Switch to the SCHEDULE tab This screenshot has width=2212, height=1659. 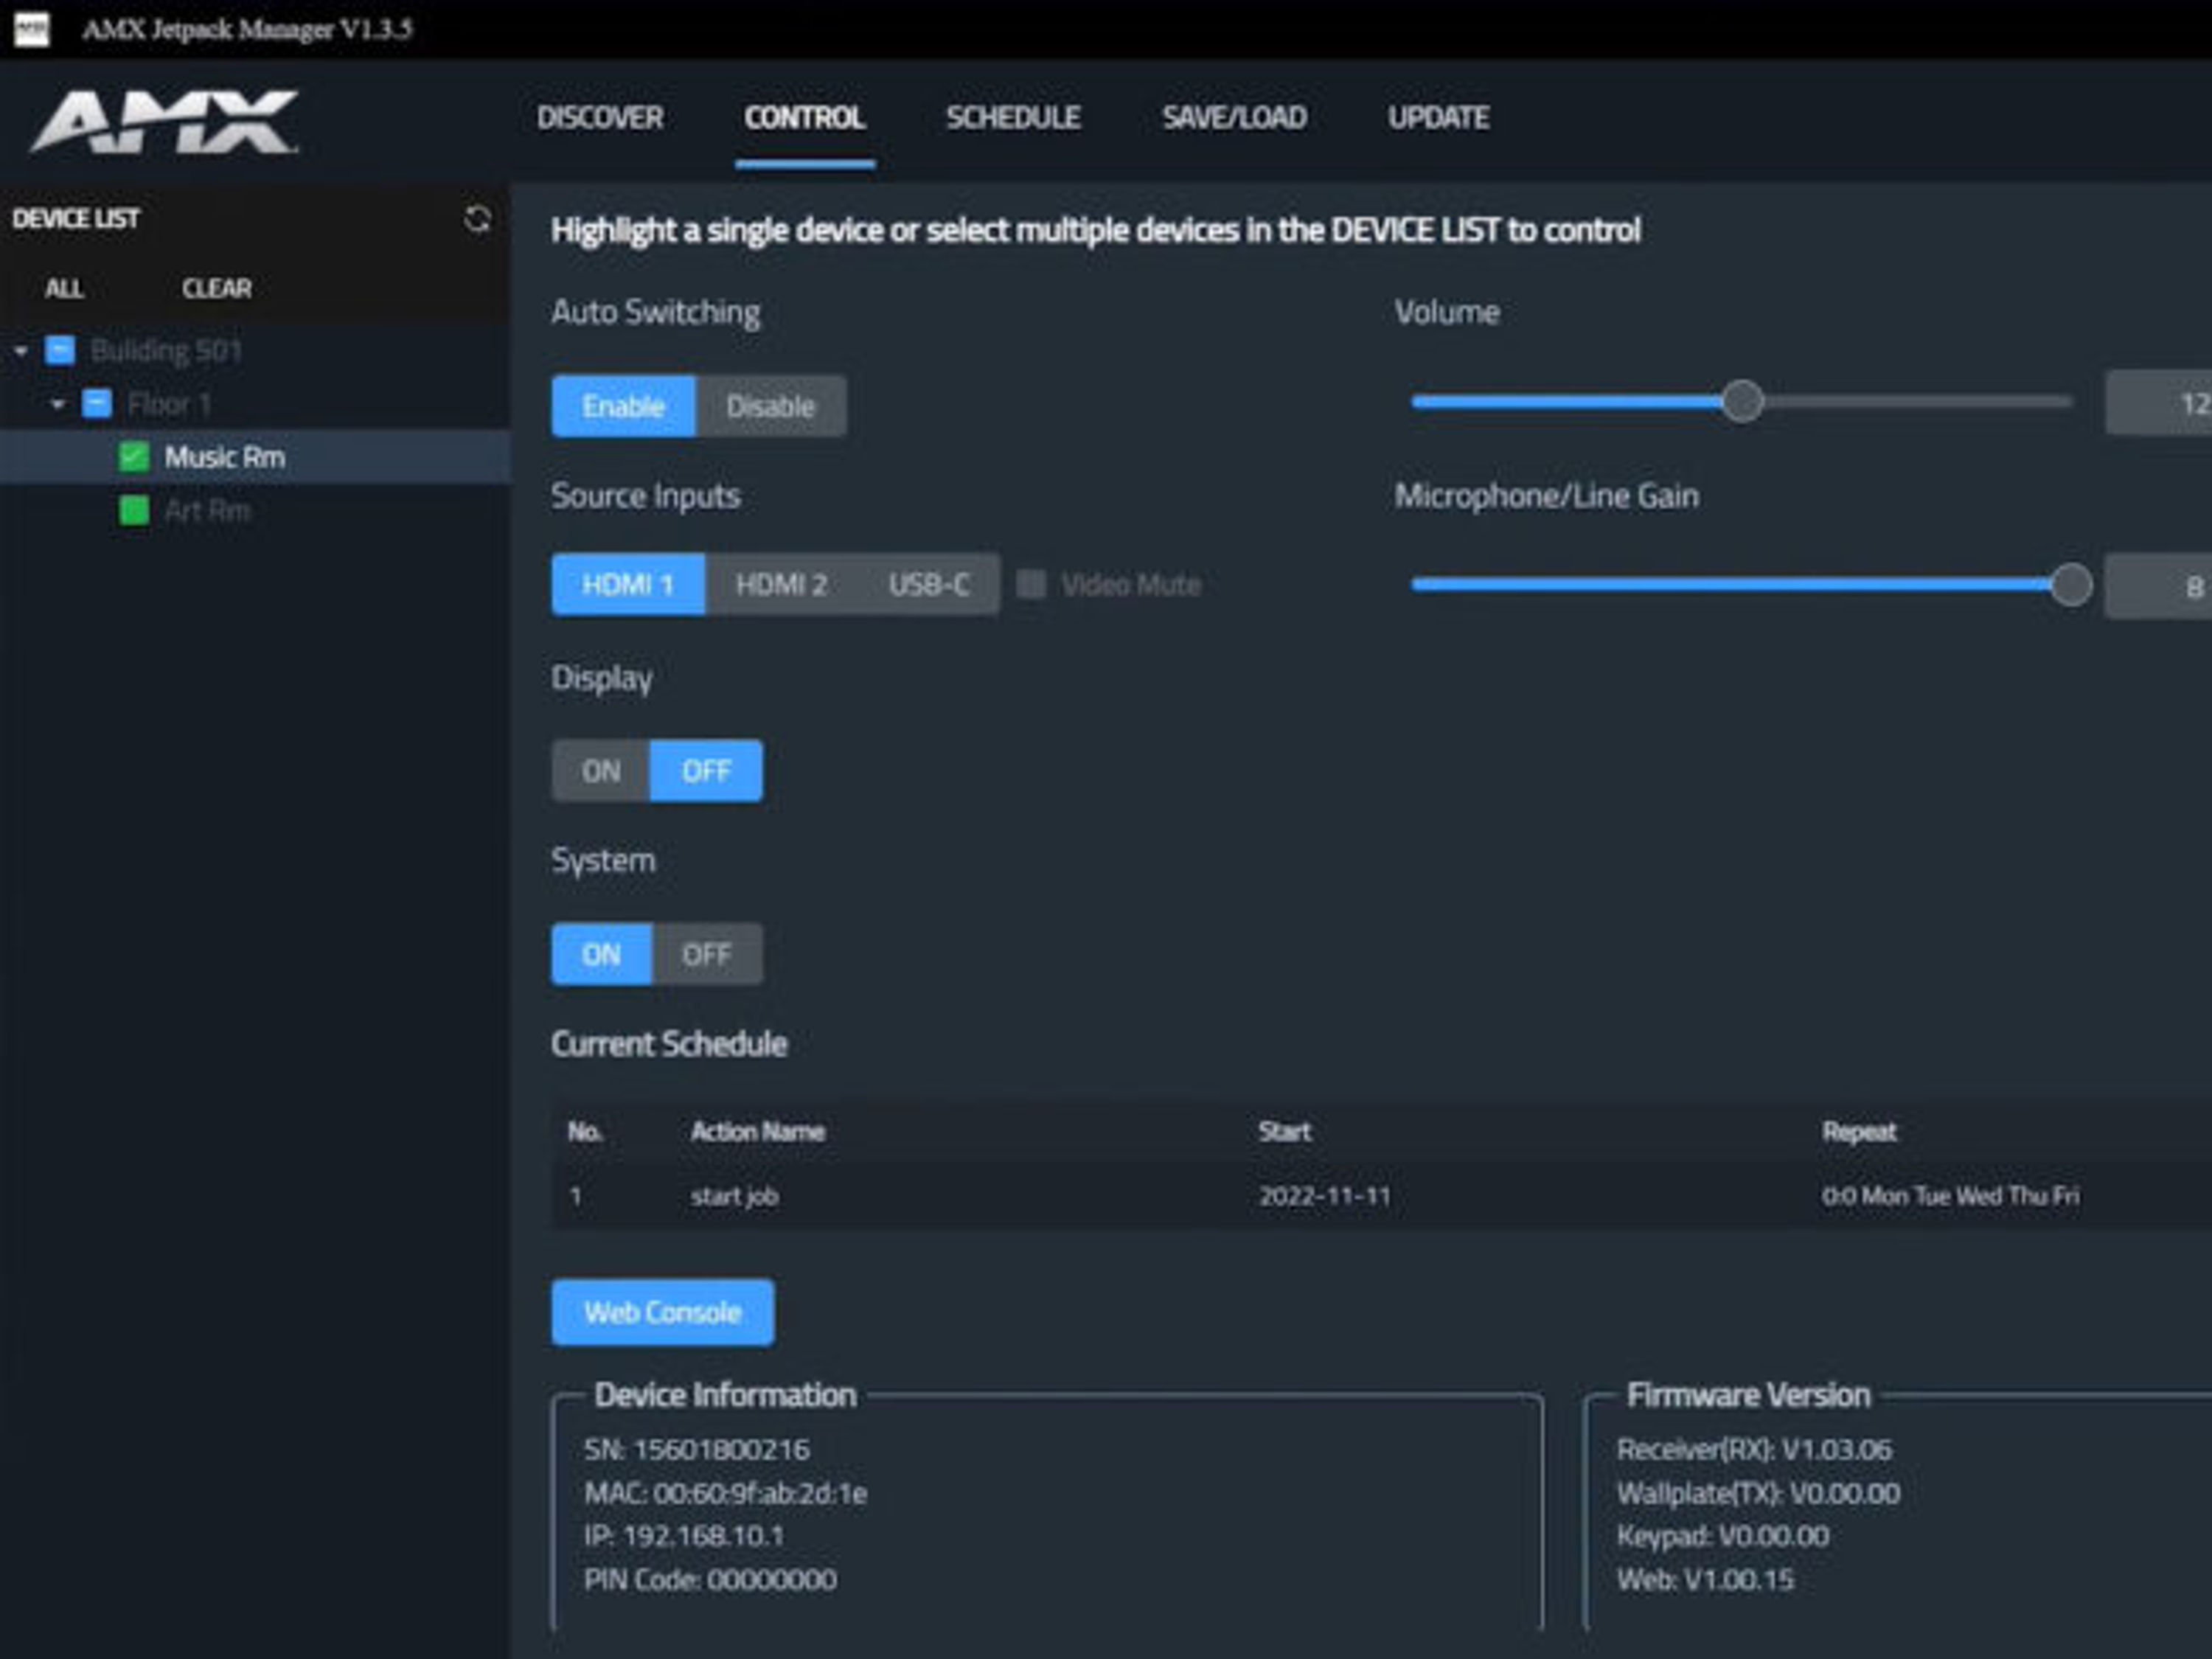(x=1012, y=118)
